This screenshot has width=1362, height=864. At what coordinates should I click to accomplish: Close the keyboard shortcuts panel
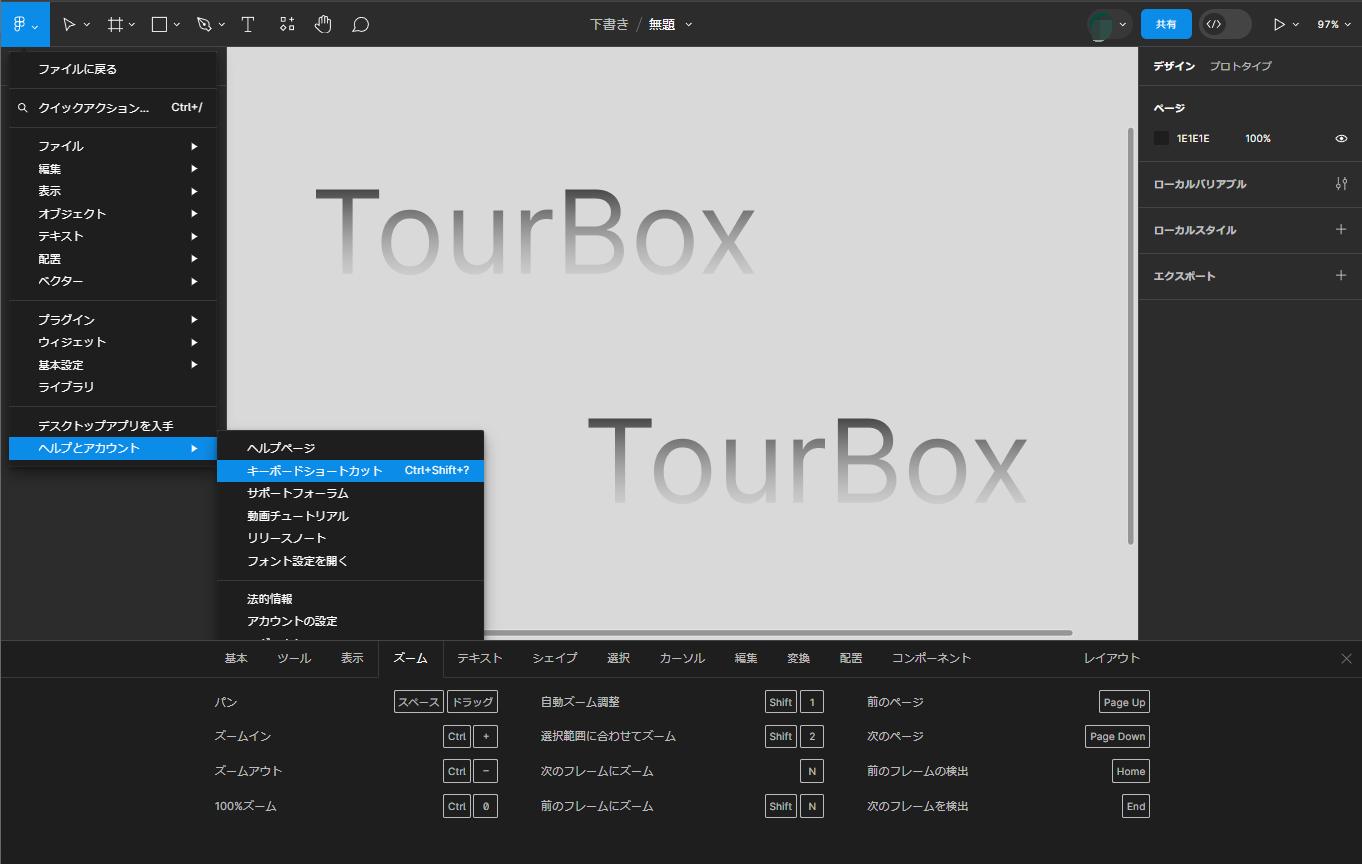click(1346, 658)
